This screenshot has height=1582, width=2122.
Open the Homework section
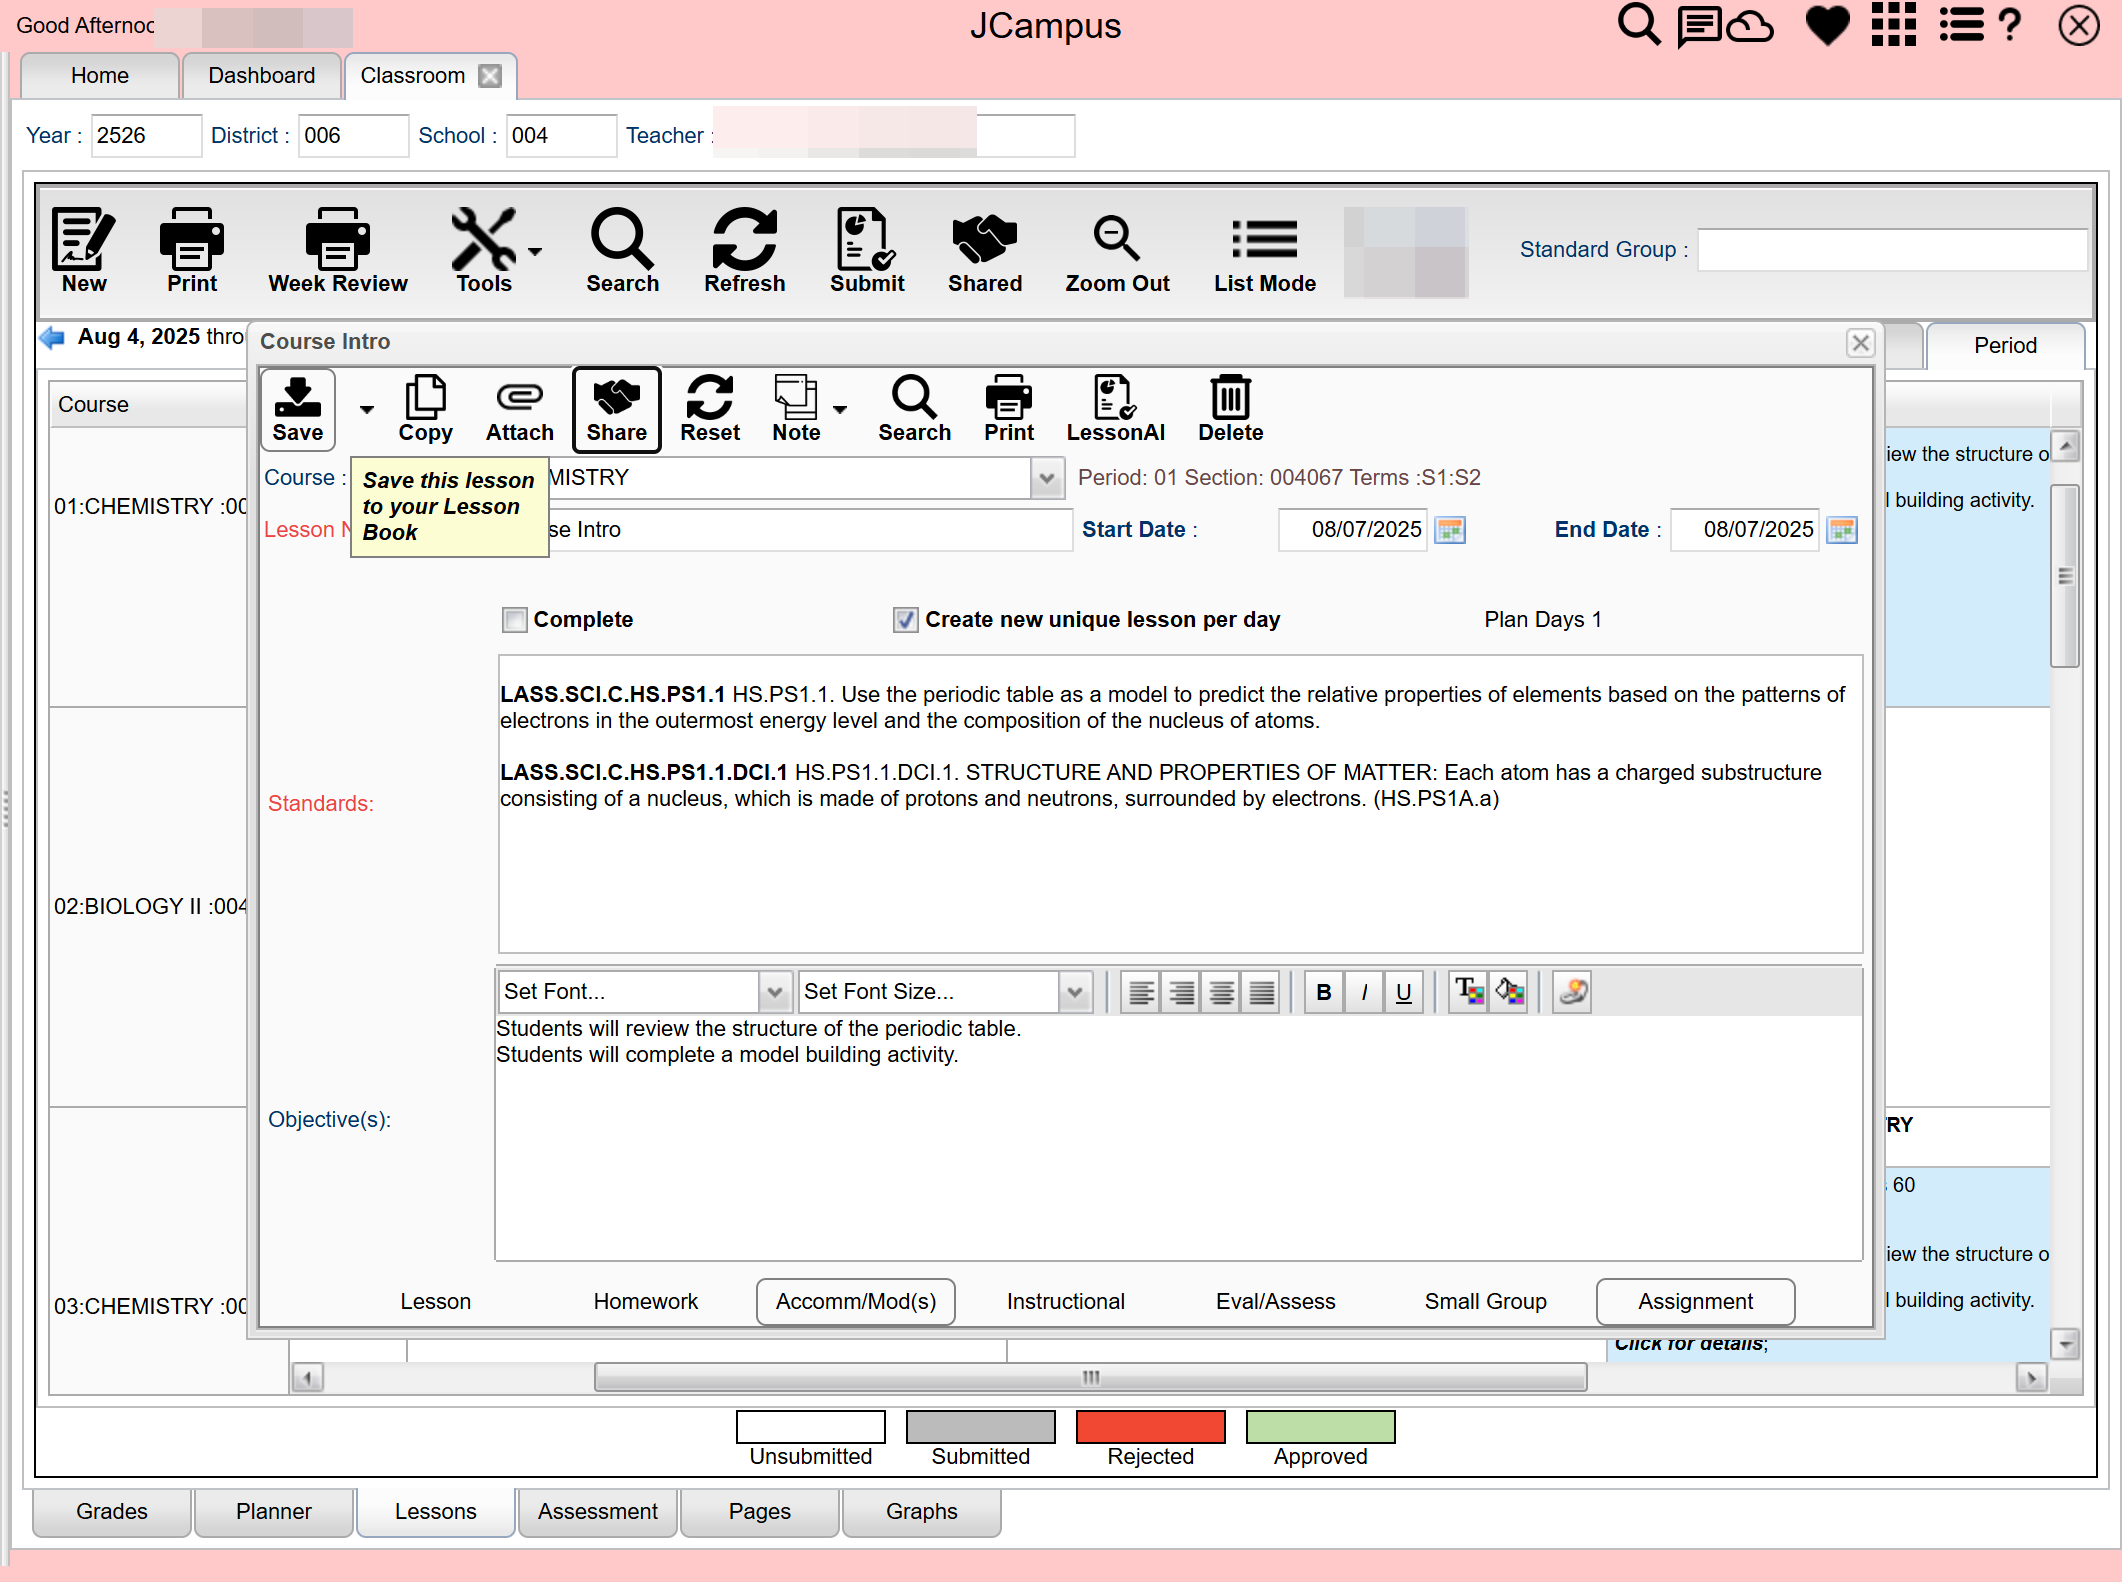point(646,1301)
